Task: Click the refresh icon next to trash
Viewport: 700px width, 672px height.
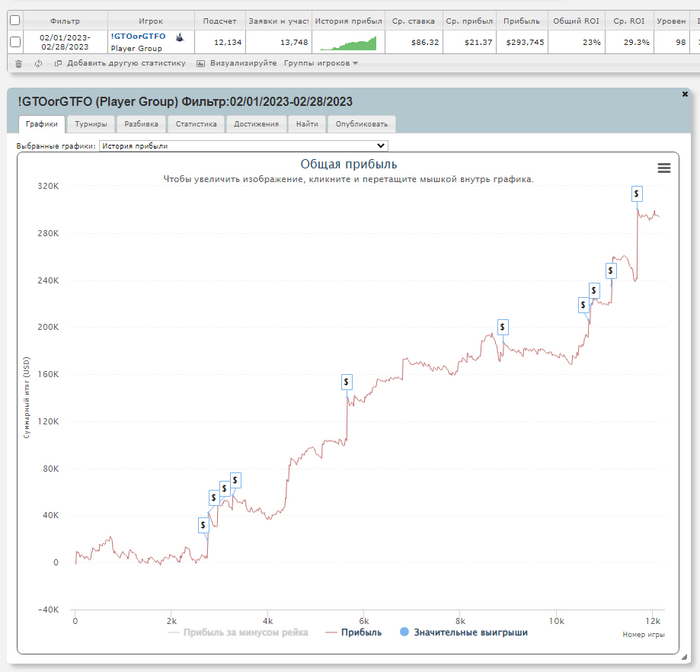Action: tap(38, 64)
